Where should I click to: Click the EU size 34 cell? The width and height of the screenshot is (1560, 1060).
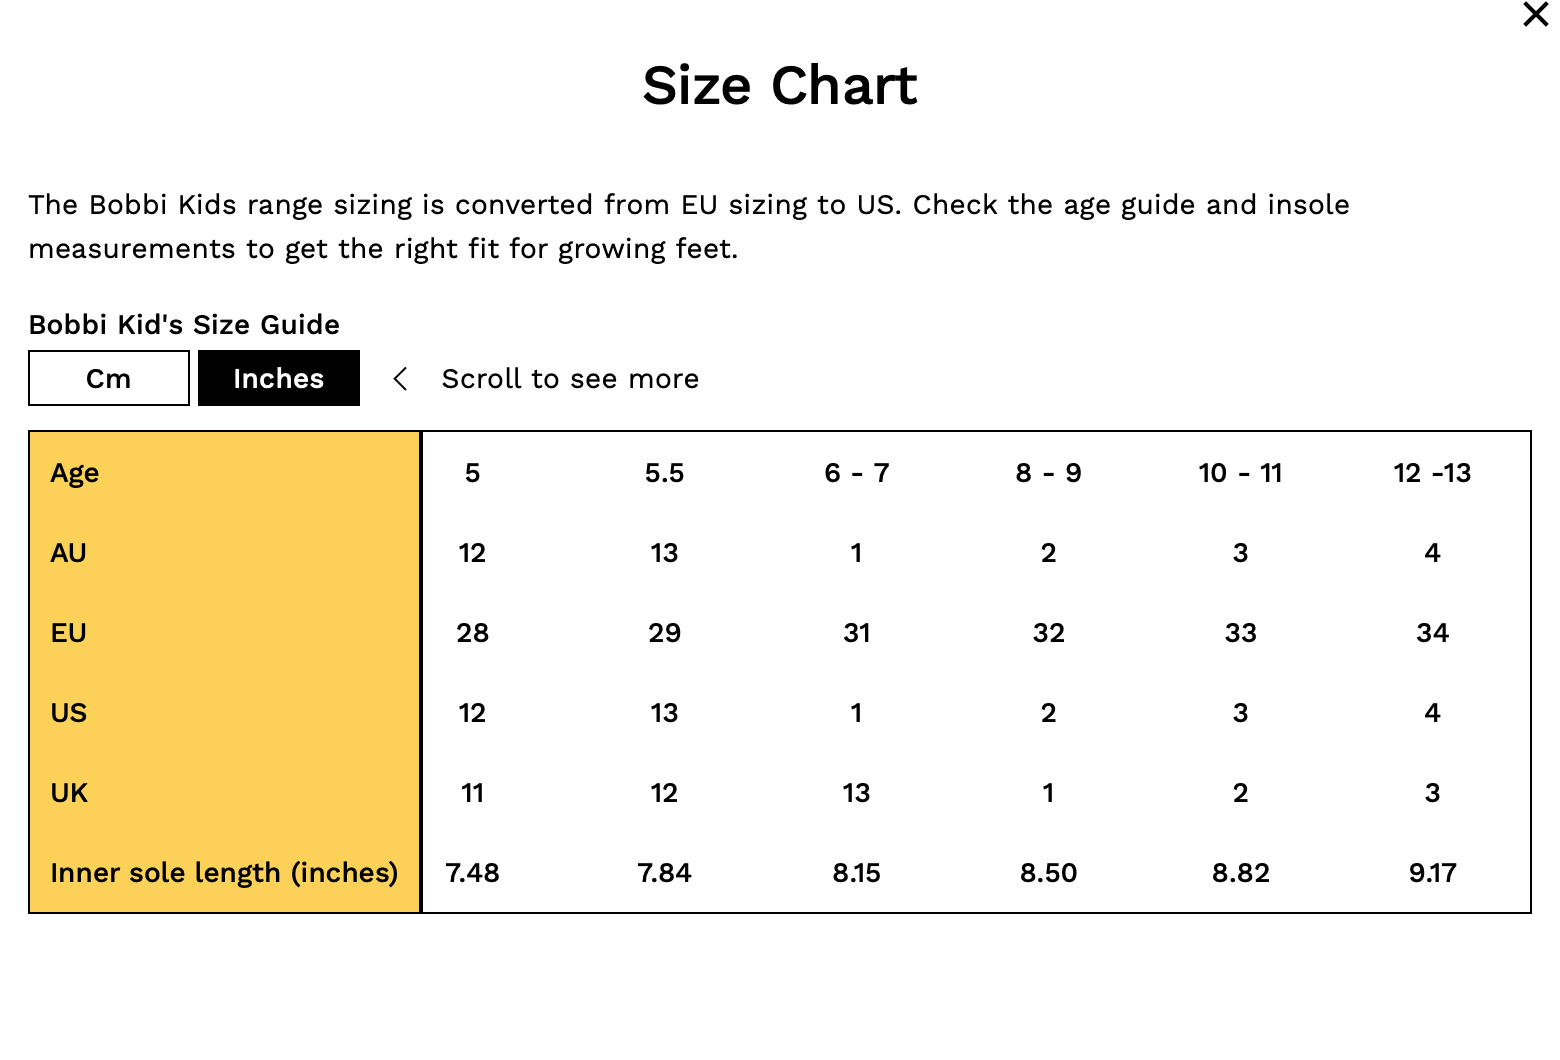(1432, 633)
